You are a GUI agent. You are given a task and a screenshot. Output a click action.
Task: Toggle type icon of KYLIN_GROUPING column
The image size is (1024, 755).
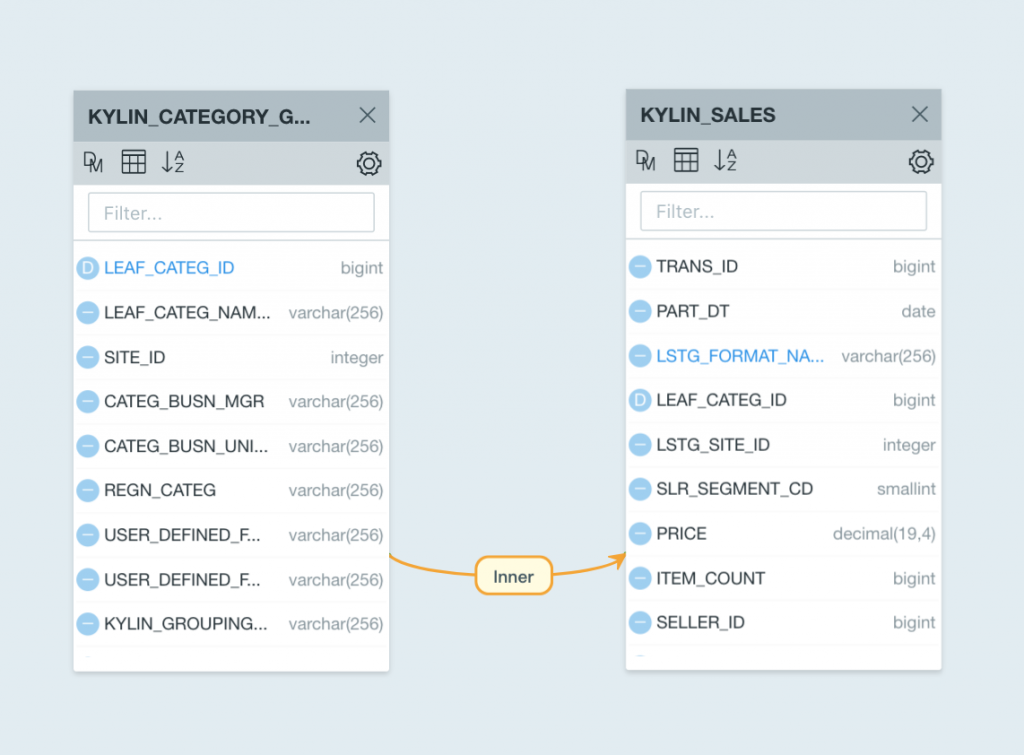tap(88, 624)
